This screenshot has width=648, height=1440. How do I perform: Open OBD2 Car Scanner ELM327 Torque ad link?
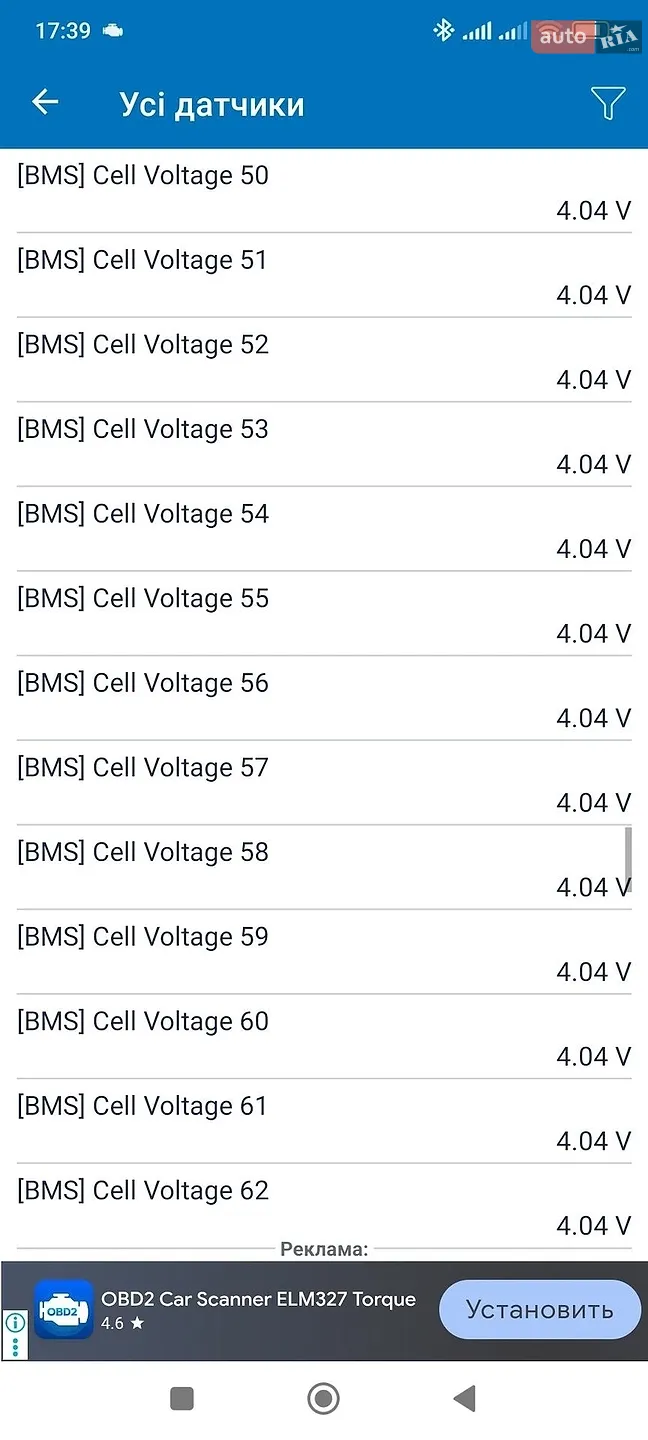(x=258, y=1299)
